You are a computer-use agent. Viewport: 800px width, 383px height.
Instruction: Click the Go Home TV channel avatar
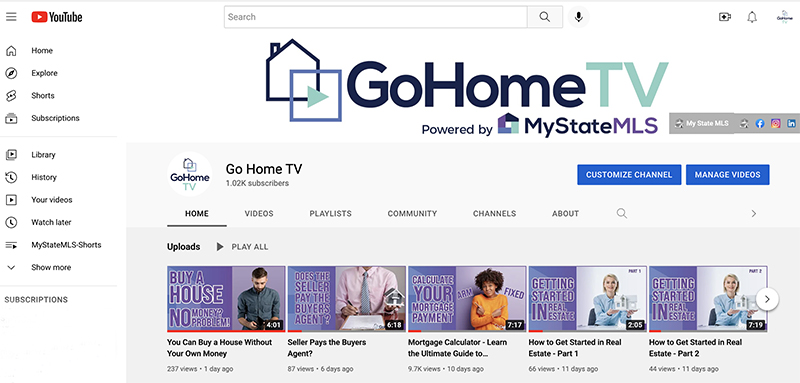(x=190, y=174)
